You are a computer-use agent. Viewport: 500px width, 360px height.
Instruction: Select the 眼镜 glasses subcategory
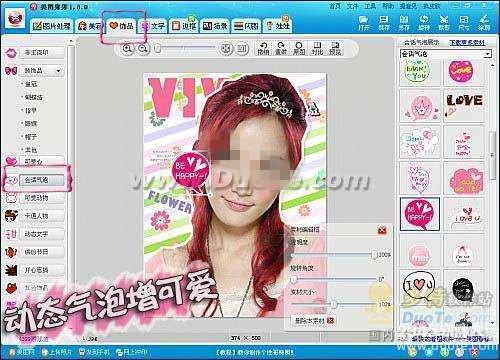31,123
